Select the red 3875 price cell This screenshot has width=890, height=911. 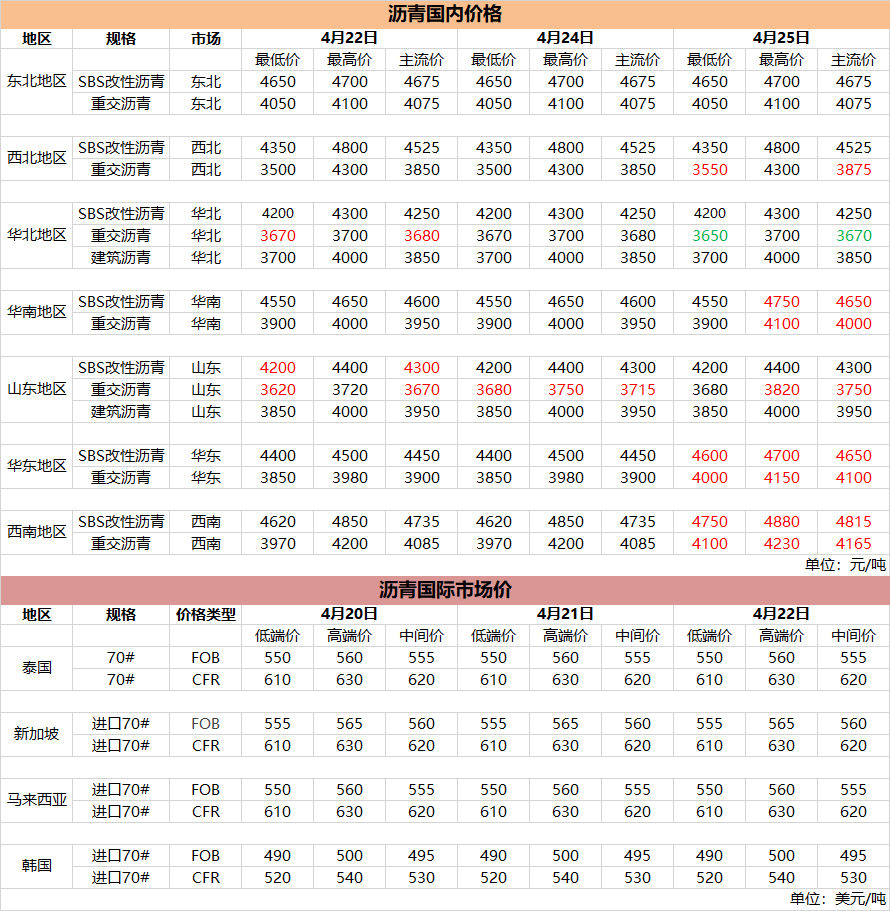[x=853, y=170]
